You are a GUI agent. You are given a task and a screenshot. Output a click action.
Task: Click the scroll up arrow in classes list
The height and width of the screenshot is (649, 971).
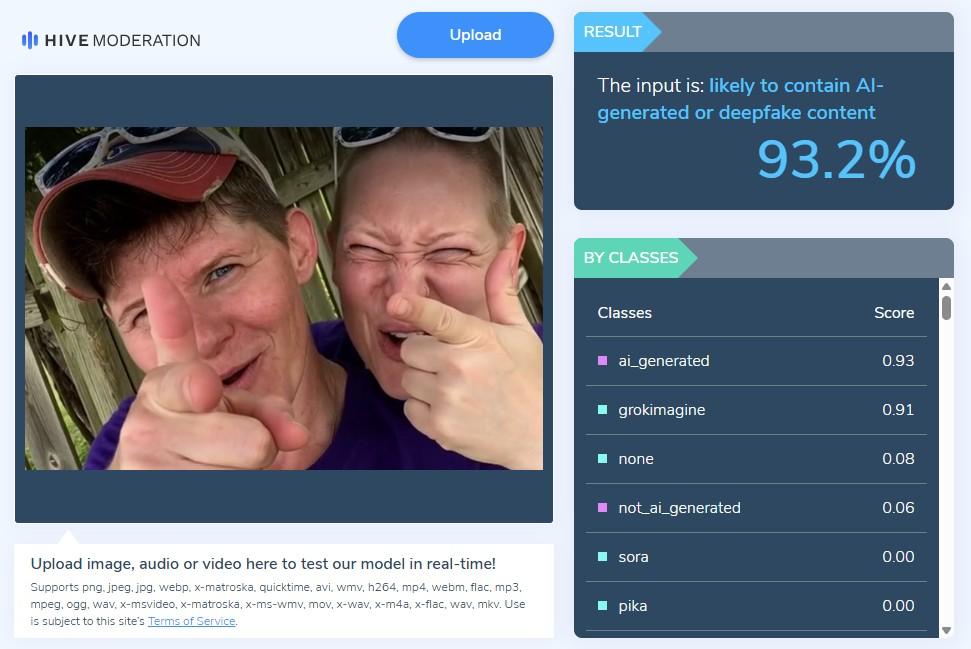pos(946,286)
